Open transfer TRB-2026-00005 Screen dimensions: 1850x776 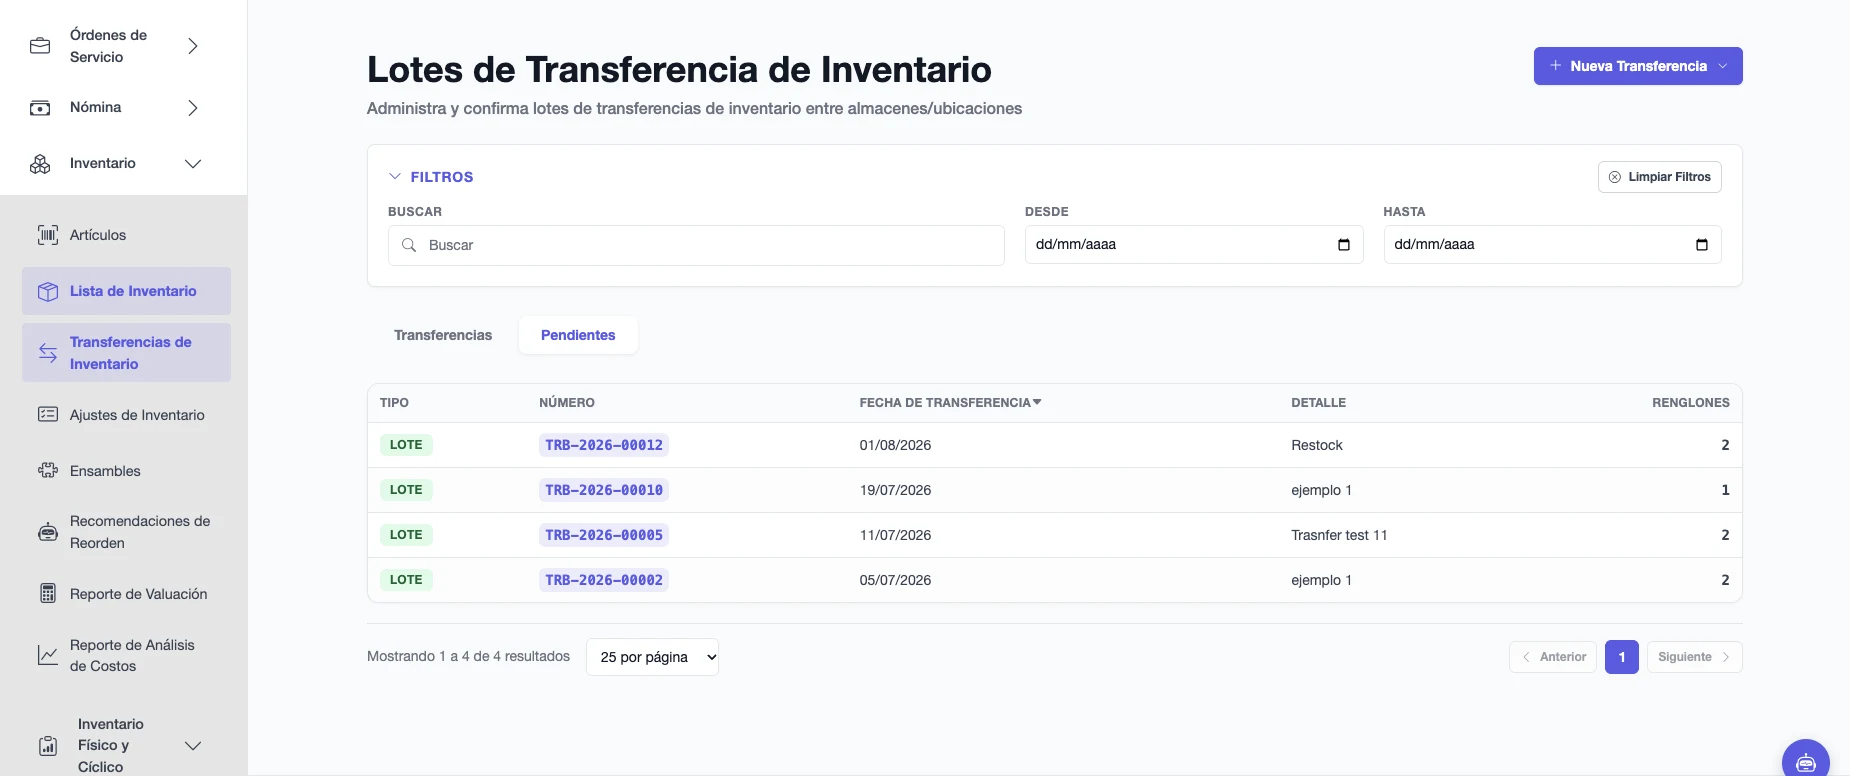click(x=604, y=535)
